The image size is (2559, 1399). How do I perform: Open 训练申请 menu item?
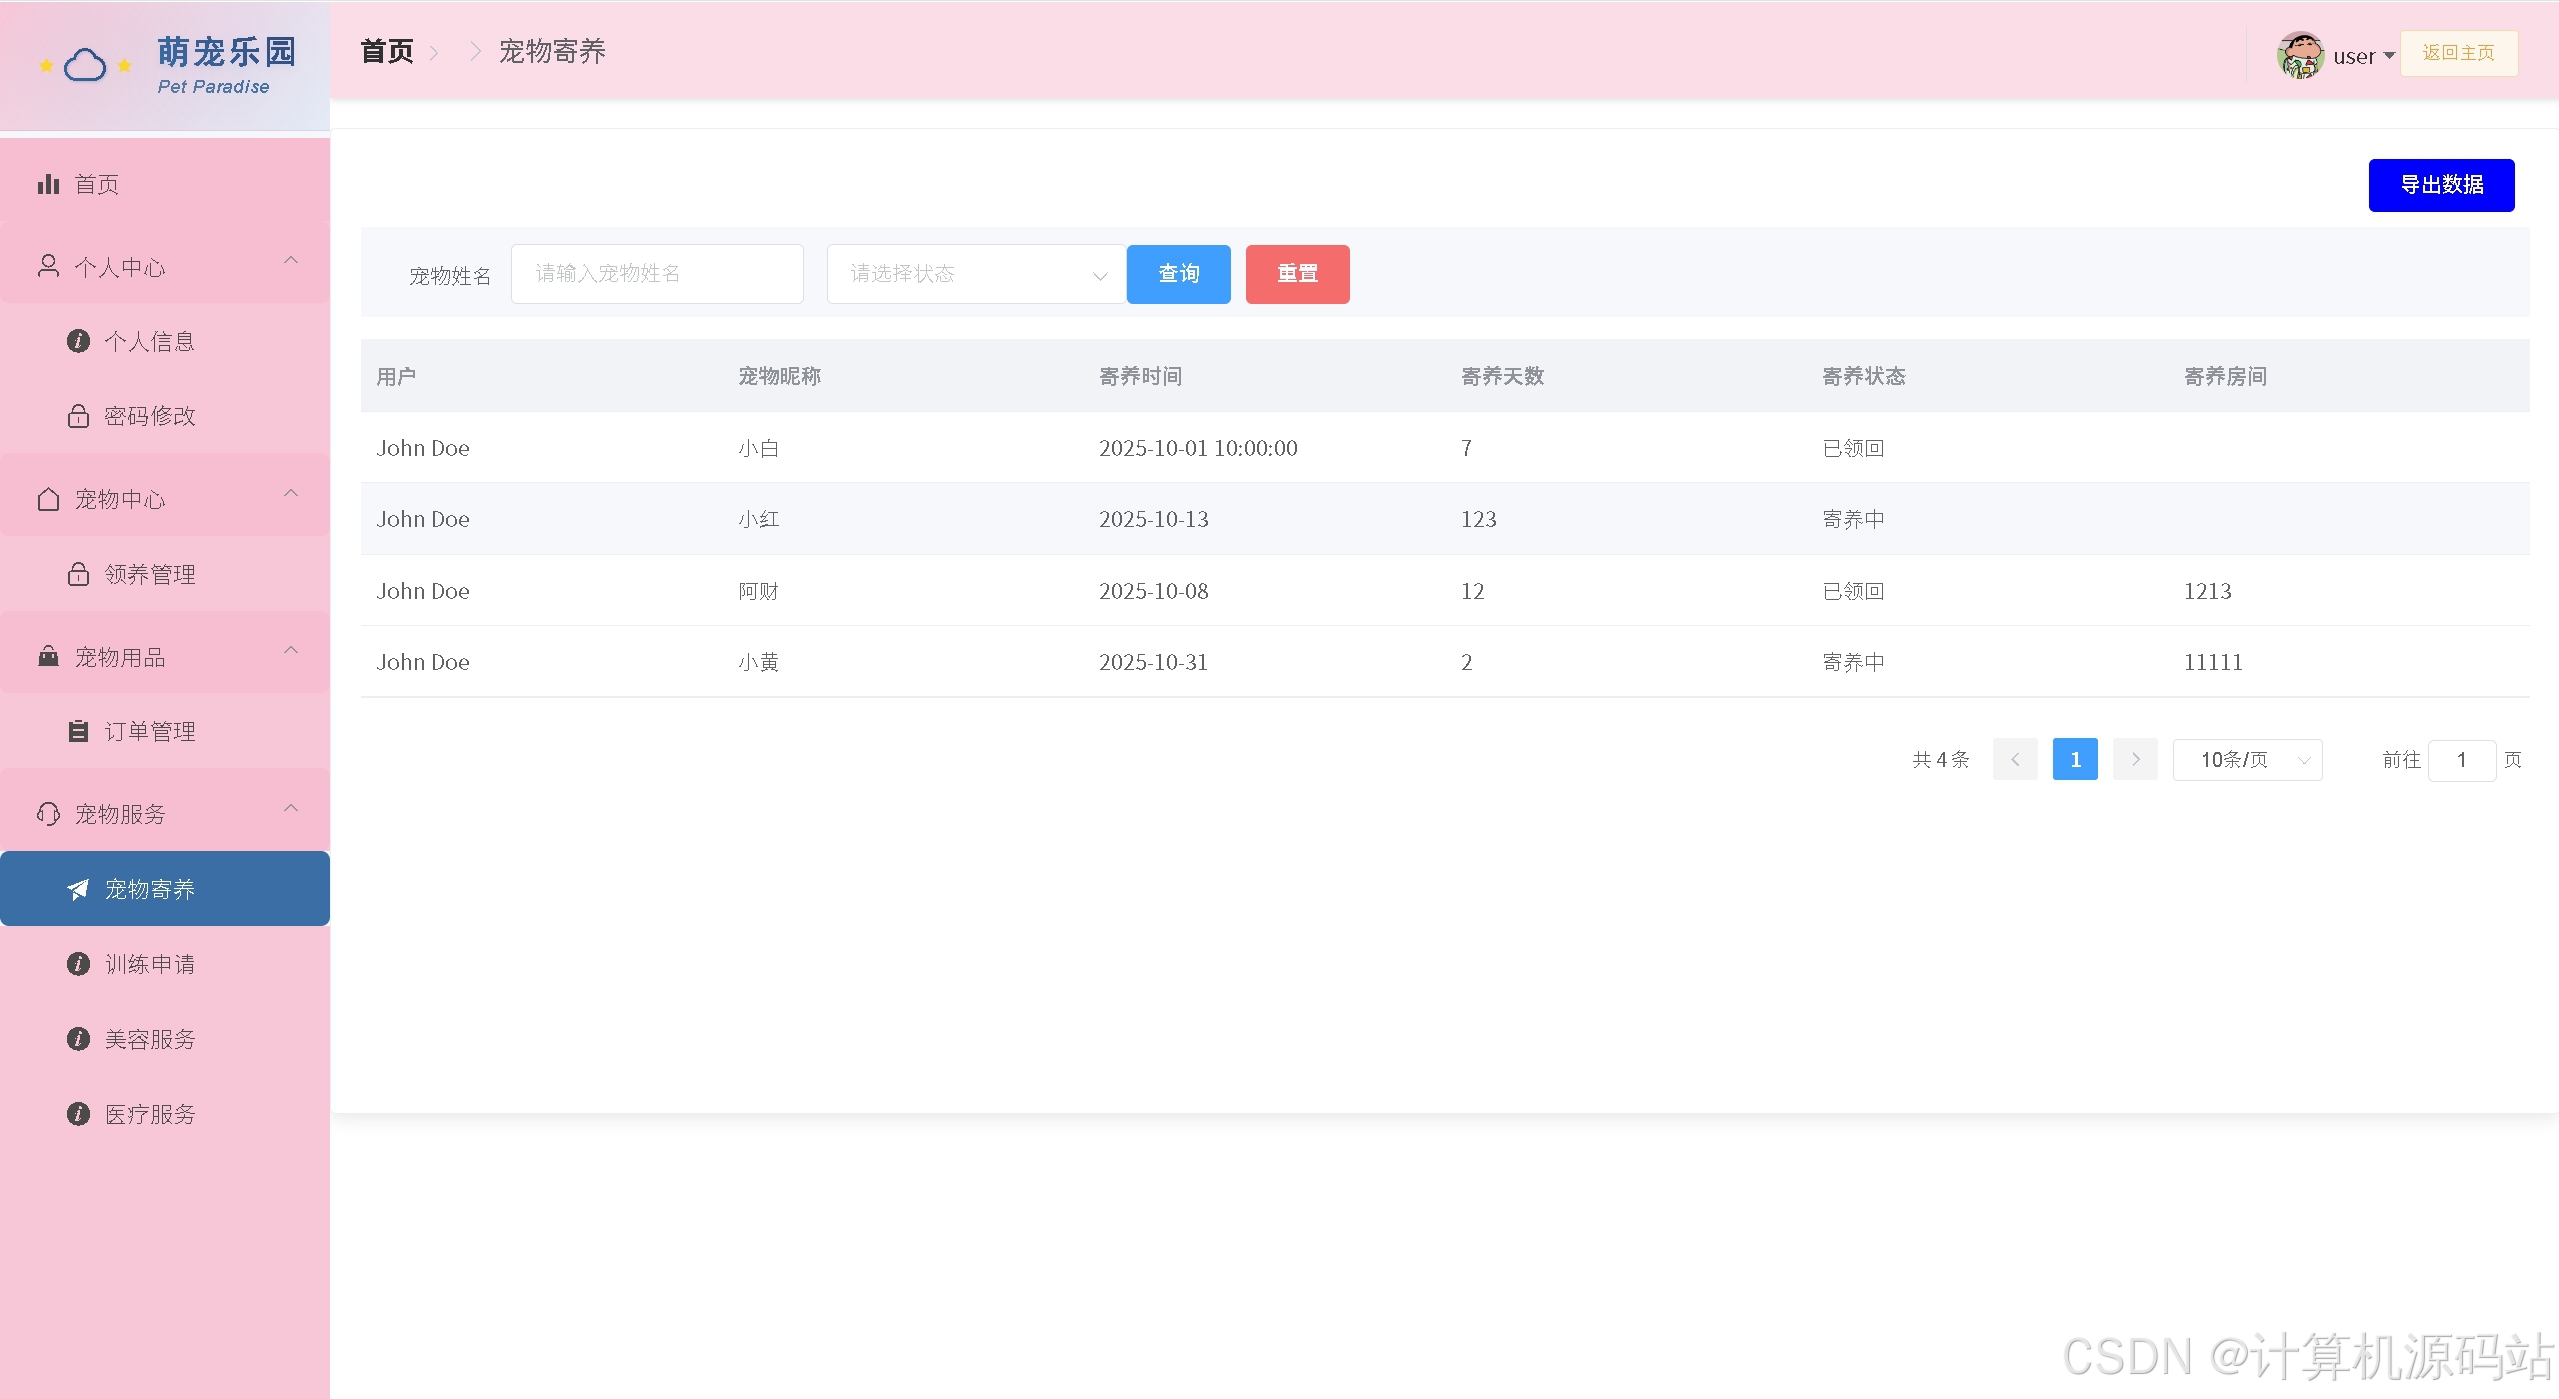[x=165, y=964]
